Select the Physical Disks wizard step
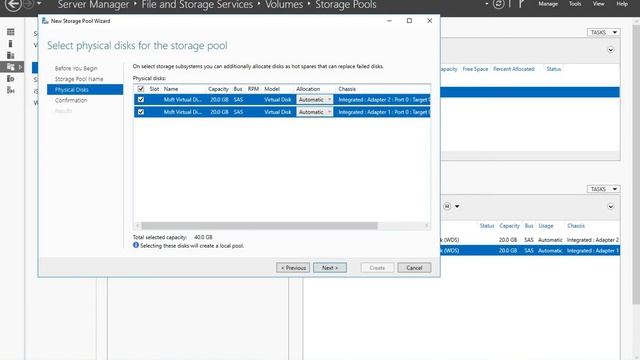The height and width of the screenshot is (360, 640). pos(85,89)
